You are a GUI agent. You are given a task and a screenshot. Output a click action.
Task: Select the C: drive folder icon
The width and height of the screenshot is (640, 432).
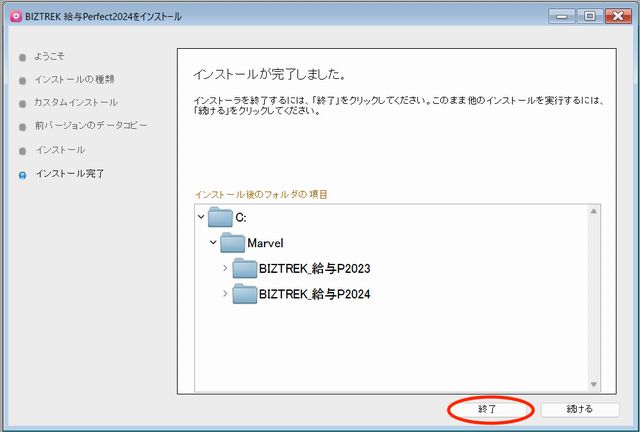click(220, 217)
